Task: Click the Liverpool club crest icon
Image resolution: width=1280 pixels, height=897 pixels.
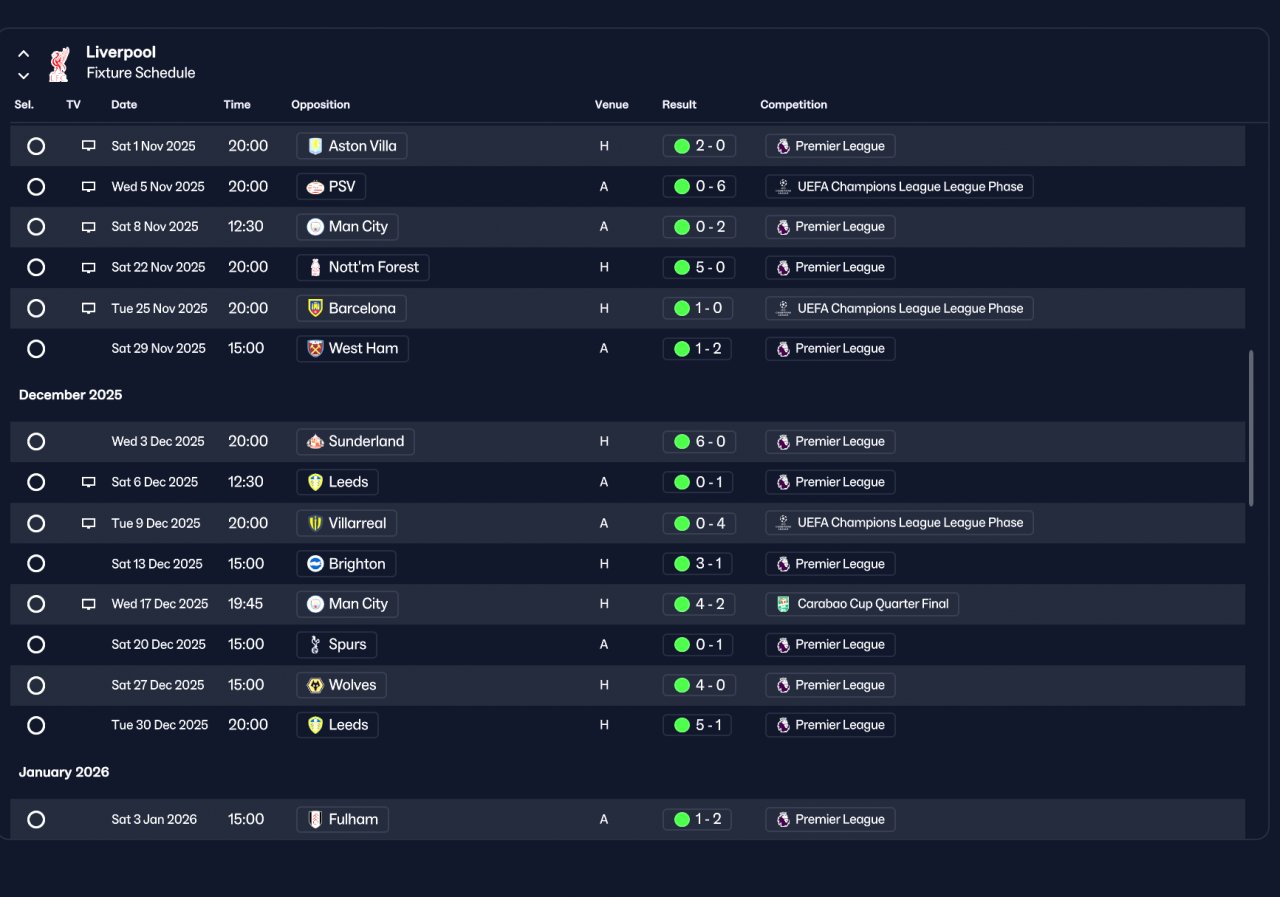Action: (59, 63)
